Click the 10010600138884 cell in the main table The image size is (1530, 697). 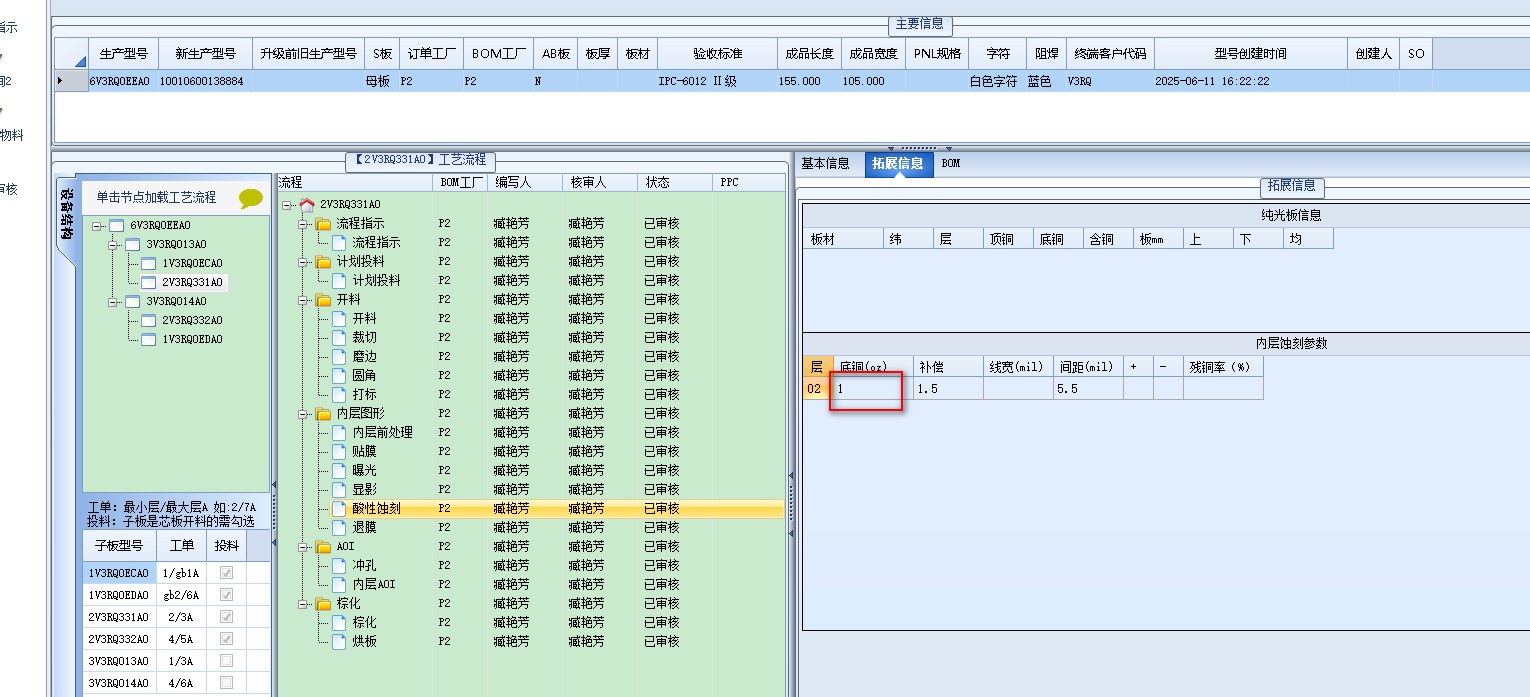(206, 81)
